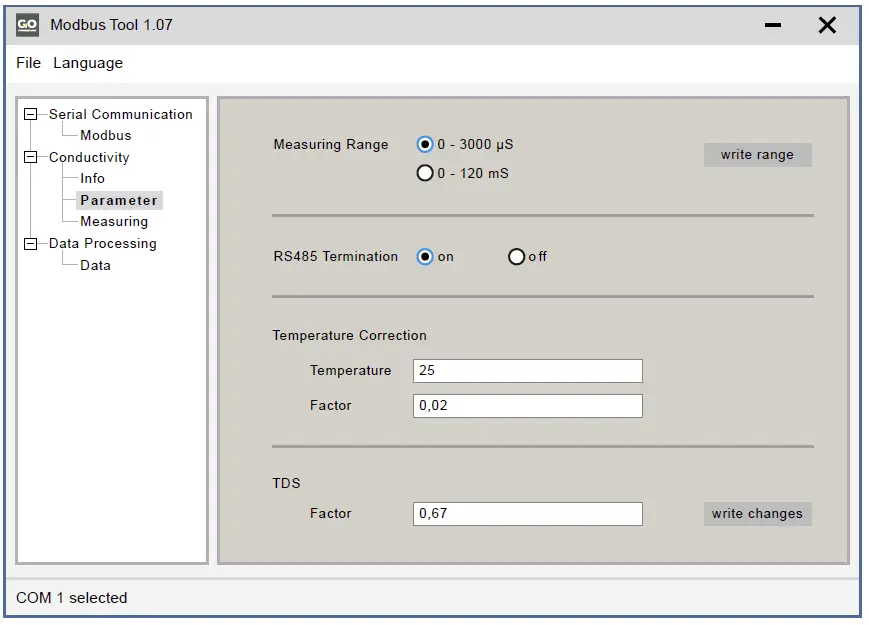
Task: Click the GO logo in the title bar
Action: pos(26,25)
